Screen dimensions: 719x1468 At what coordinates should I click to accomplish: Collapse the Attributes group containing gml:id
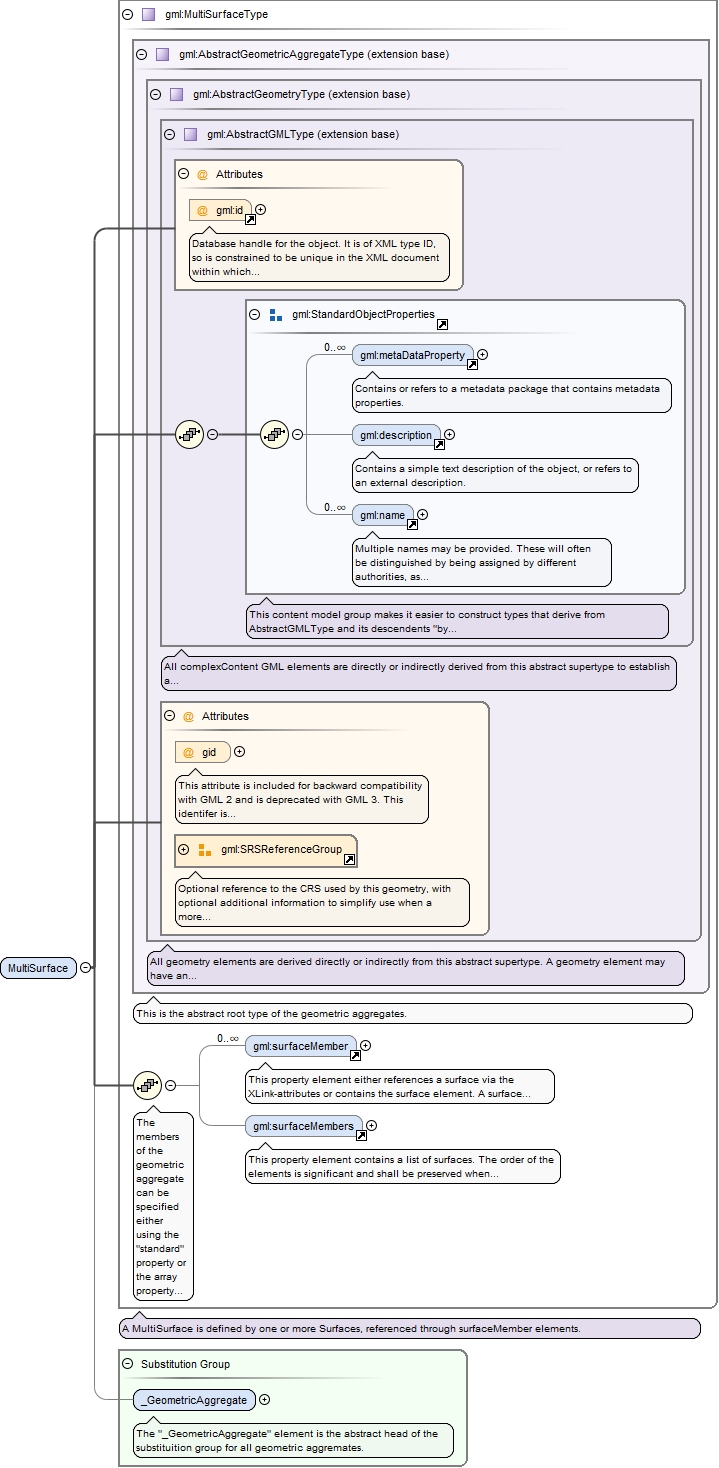[x=184, y=174]
